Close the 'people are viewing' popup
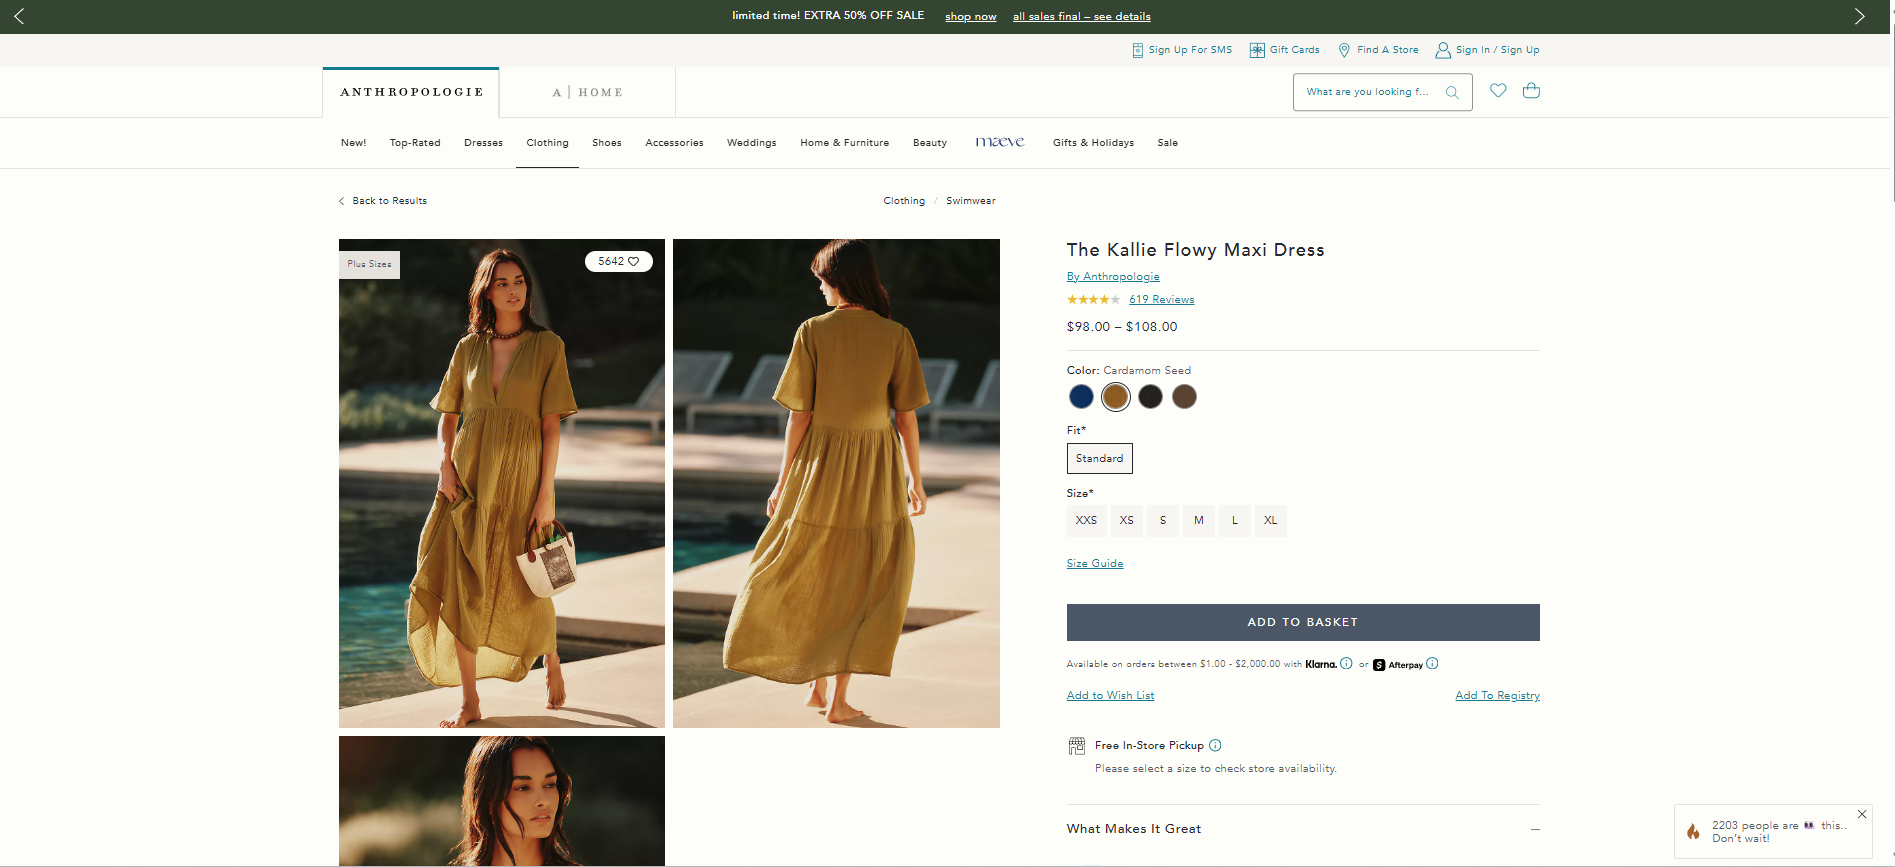Image resolution: width=1895 pixels, height=867 pixels. tap(1862, 814)
